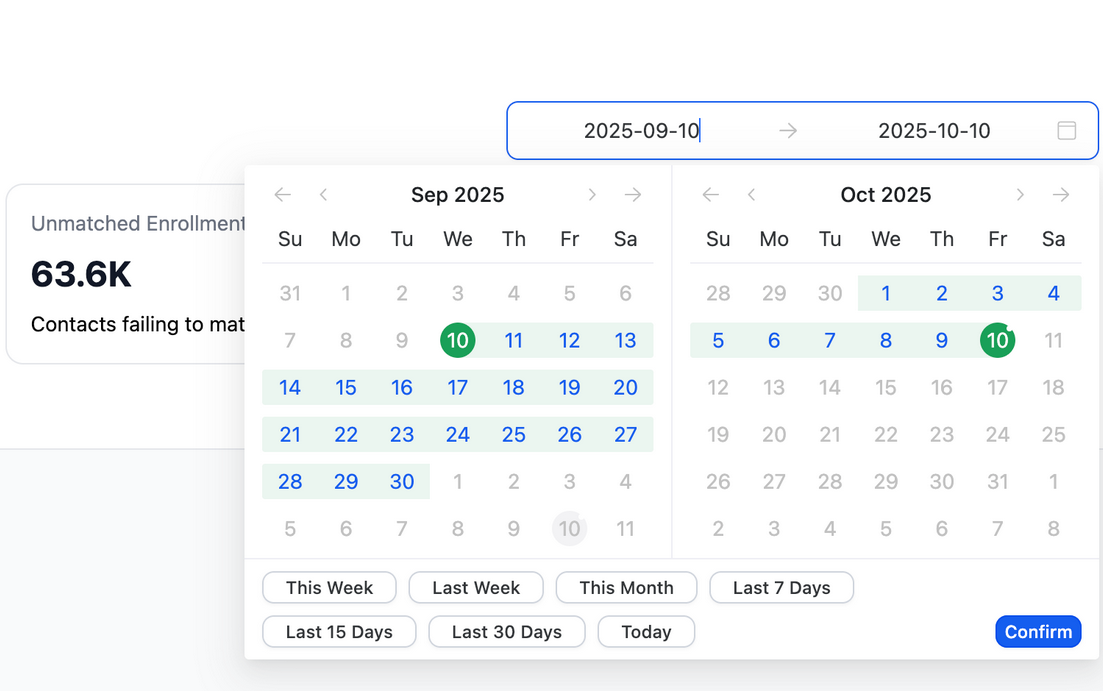Go to next year in Sep 2025 panel
Viewport: 1103px width, 691px height.
[633, 195]
